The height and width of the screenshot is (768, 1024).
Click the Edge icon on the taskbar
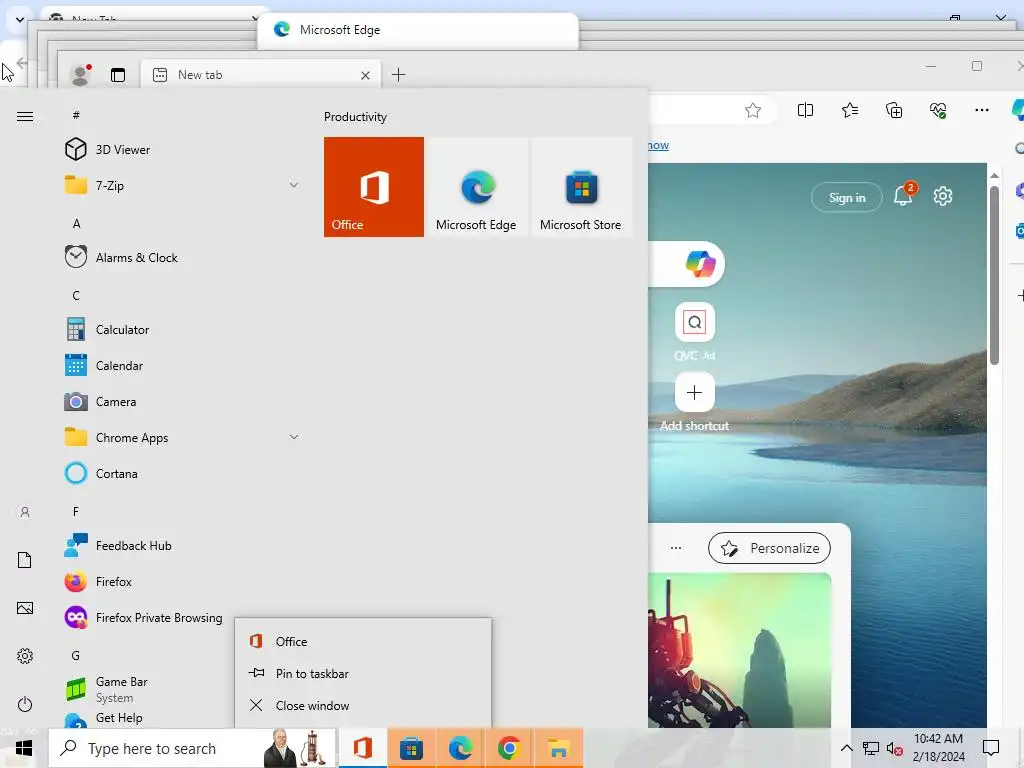460,748
